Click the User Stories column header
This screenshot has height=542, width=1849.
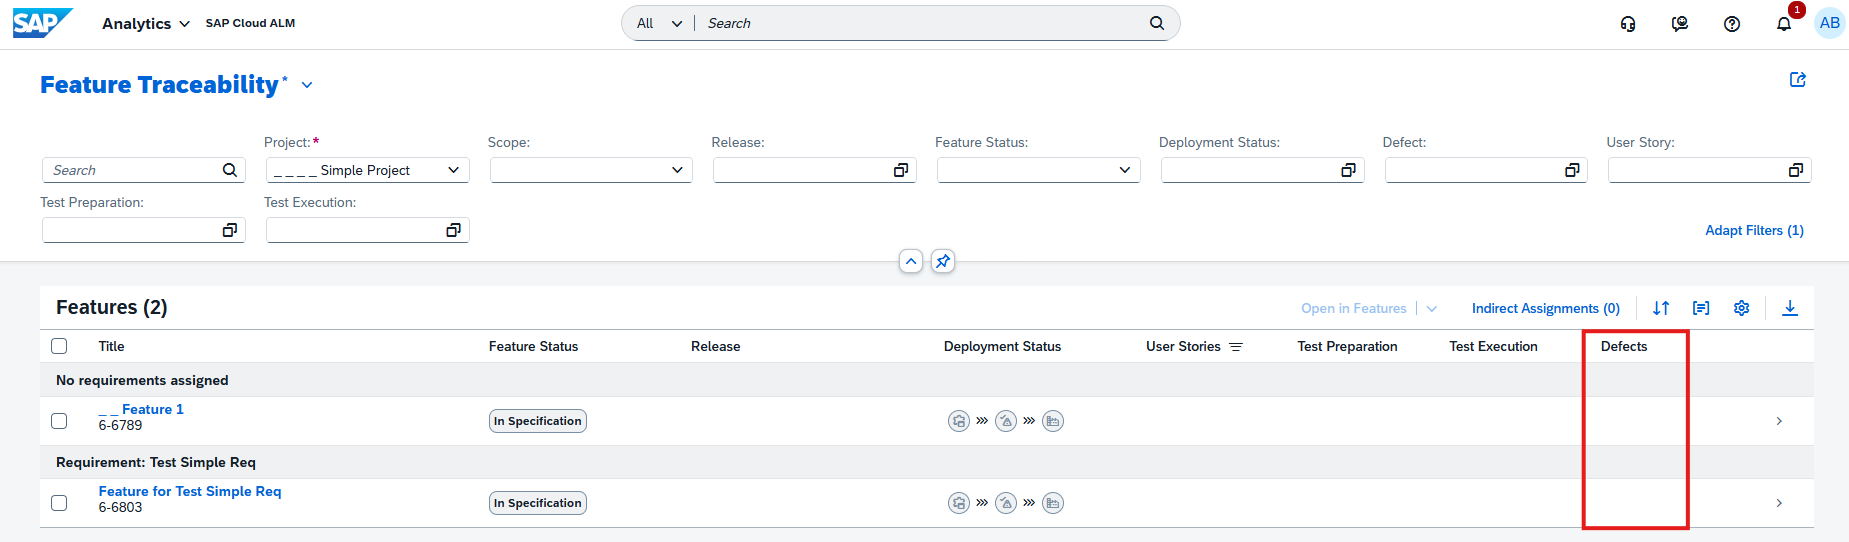click(1183, 346)
